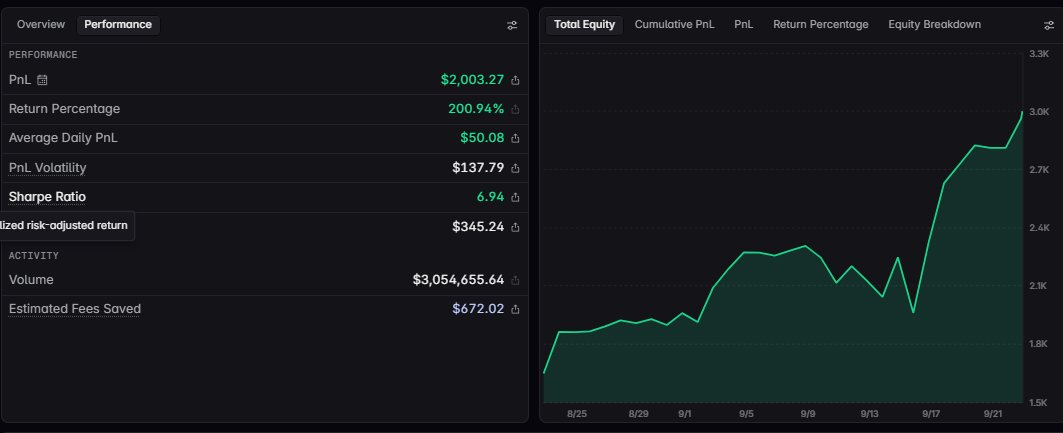Open the PnL calendar date picker icon
Screen dimensions: 1063x433
point(42,80)
